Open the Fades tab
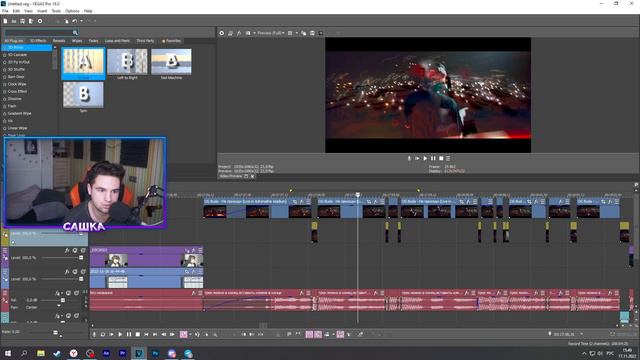This screenshot has width=640, height=360. point(93,41)
